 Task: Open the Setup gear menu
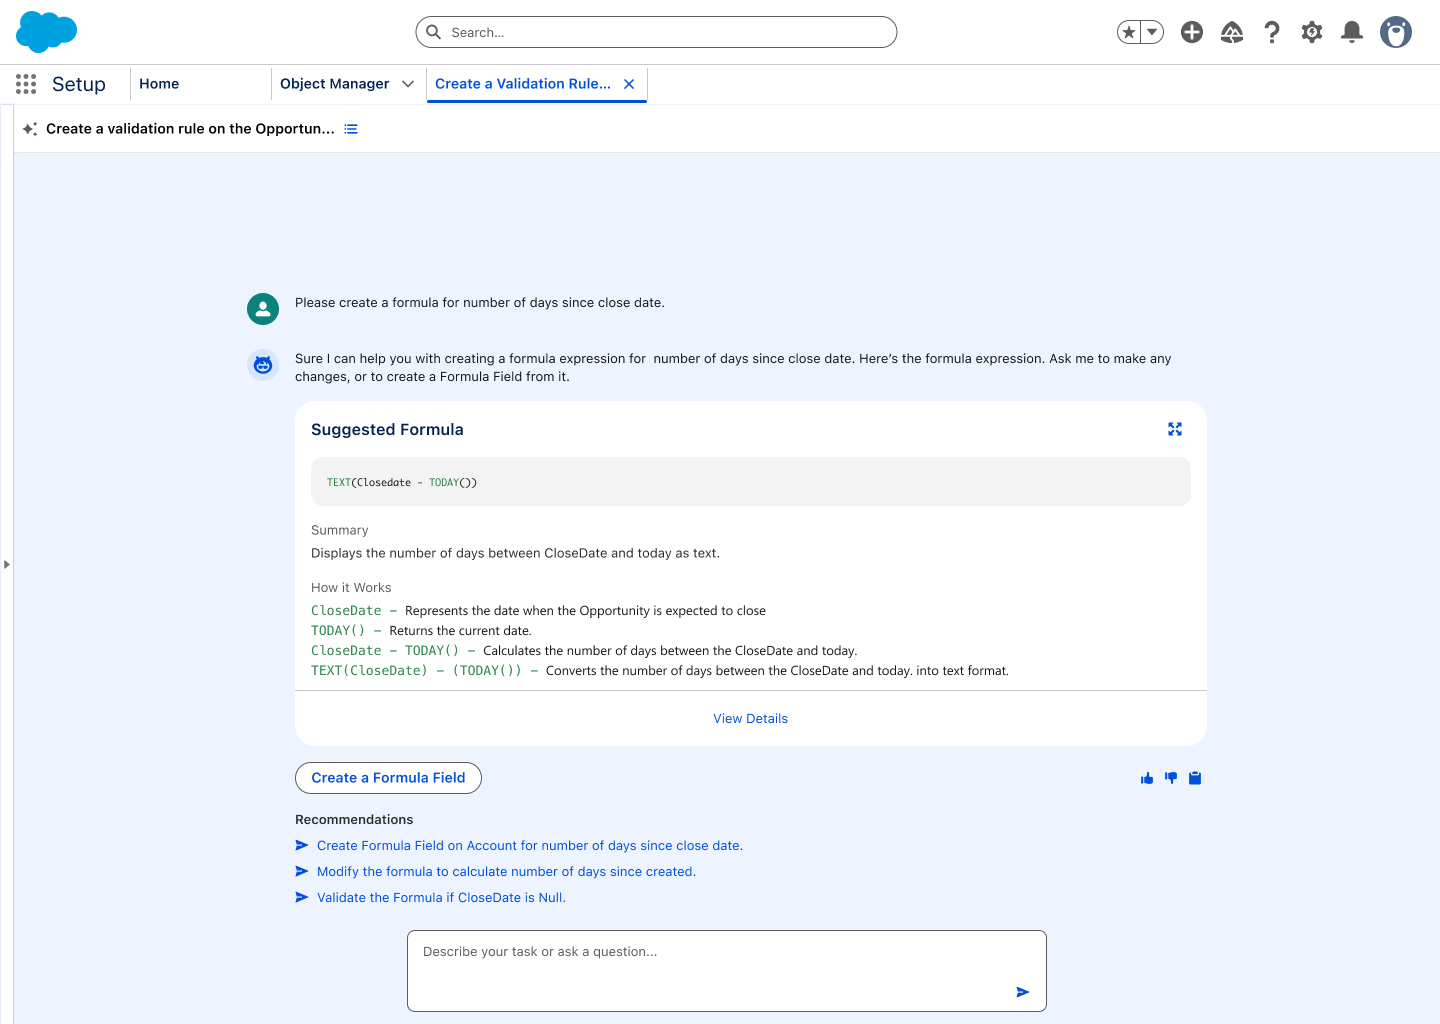click(x=1312, y=32)
